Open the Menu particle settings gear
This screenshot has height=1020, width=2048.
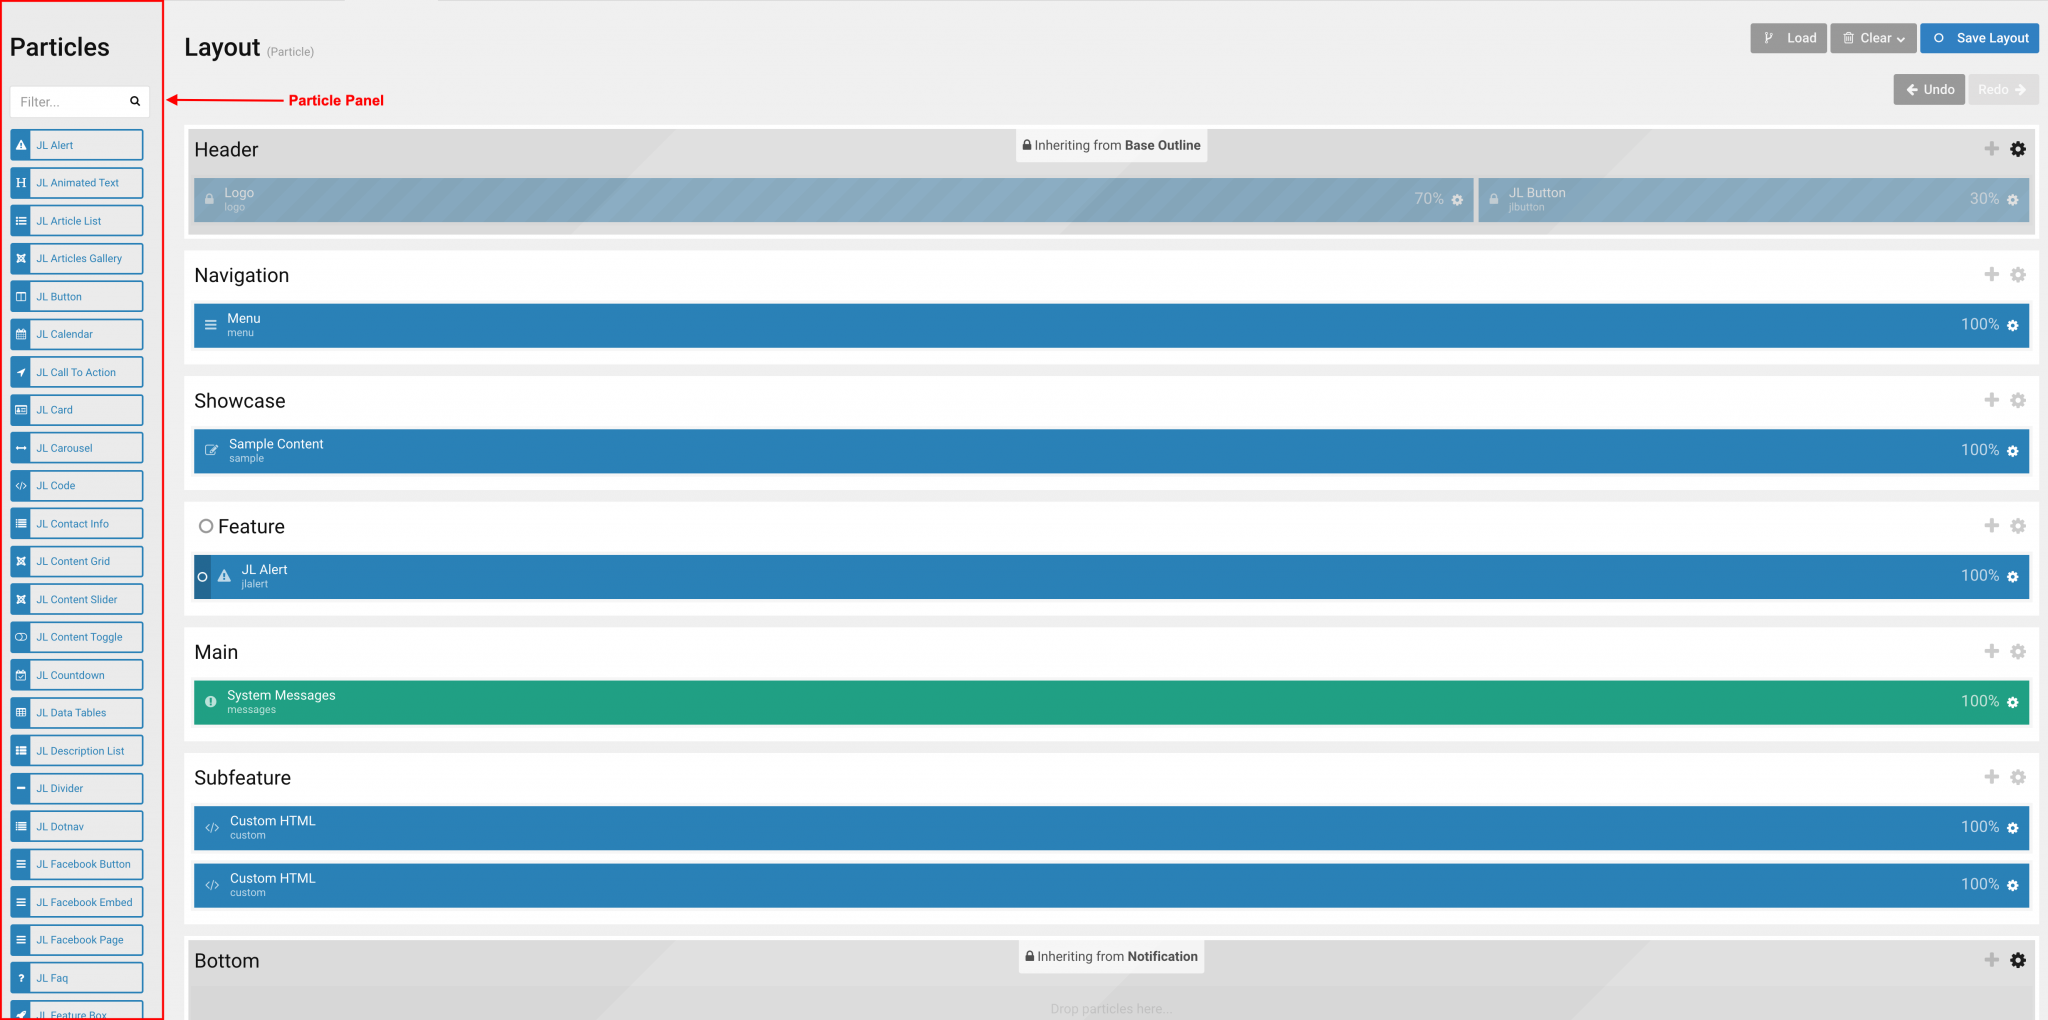2012,325
